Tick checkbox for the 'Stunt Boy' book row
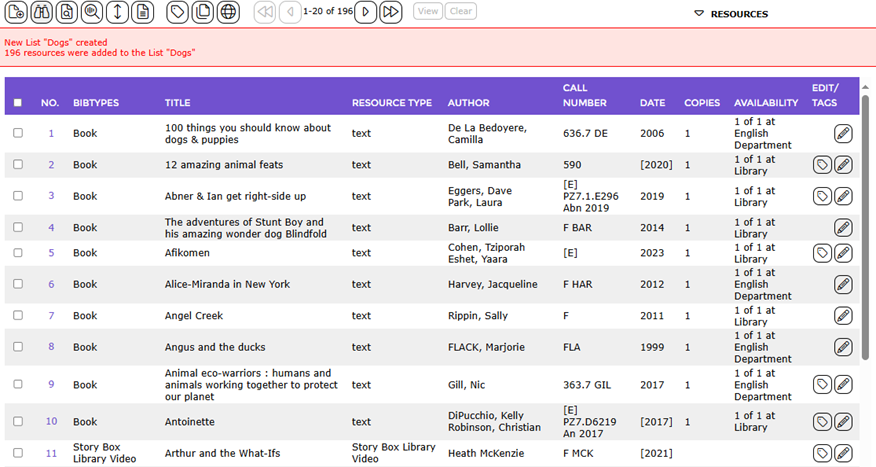 [18, 227]
